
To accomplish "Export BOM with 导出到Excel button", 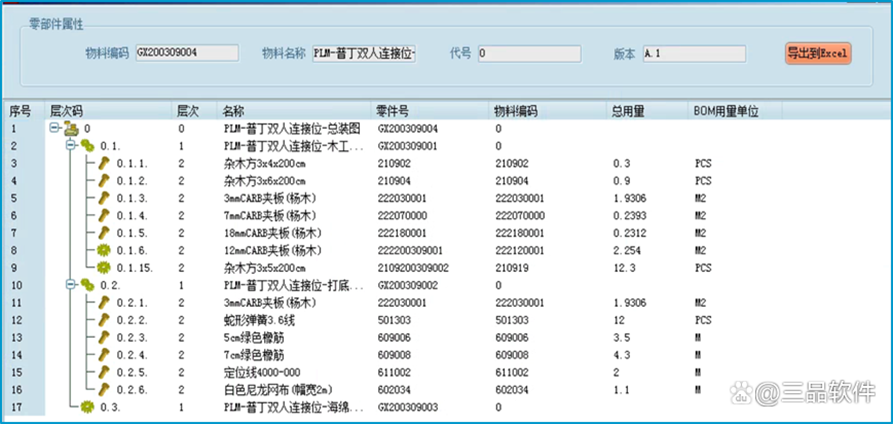I will click(817, 53).
